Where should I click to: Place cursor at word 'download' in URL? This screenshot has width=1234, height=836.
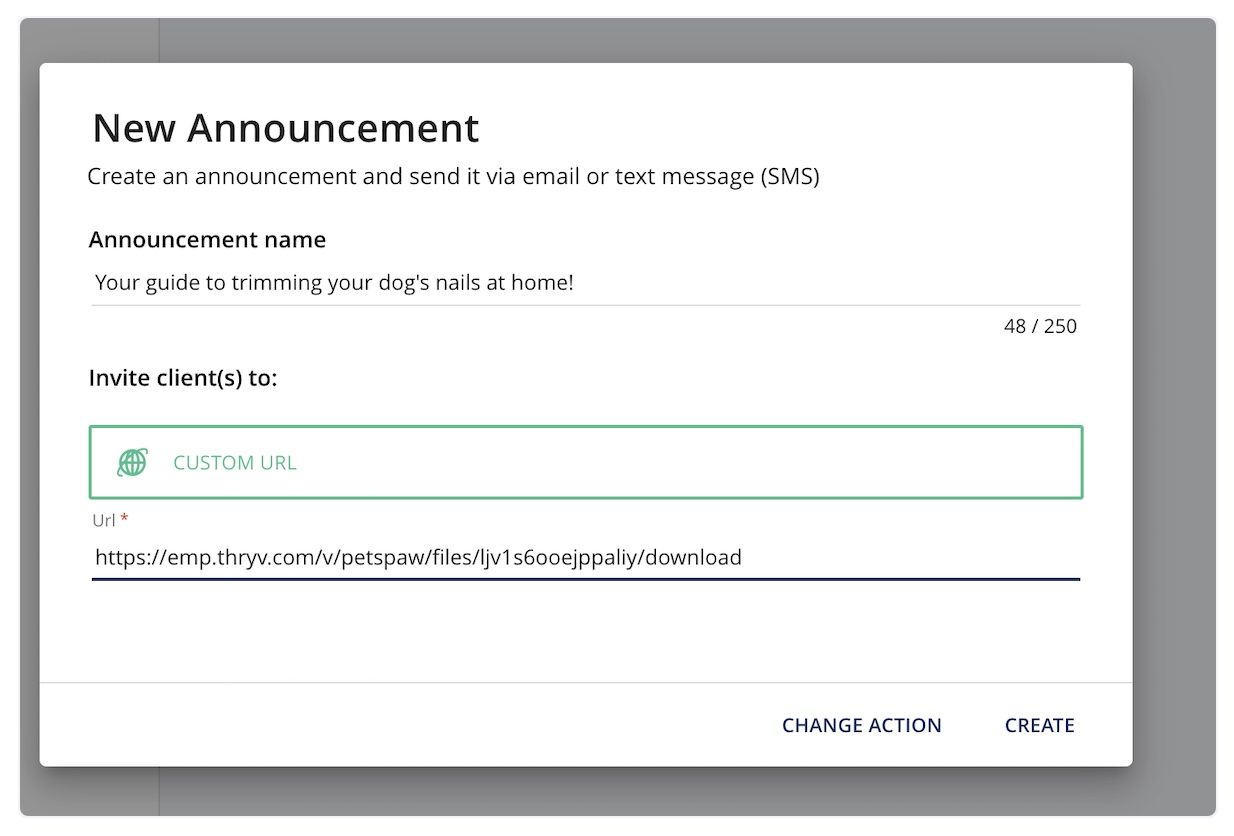point(694,557)
